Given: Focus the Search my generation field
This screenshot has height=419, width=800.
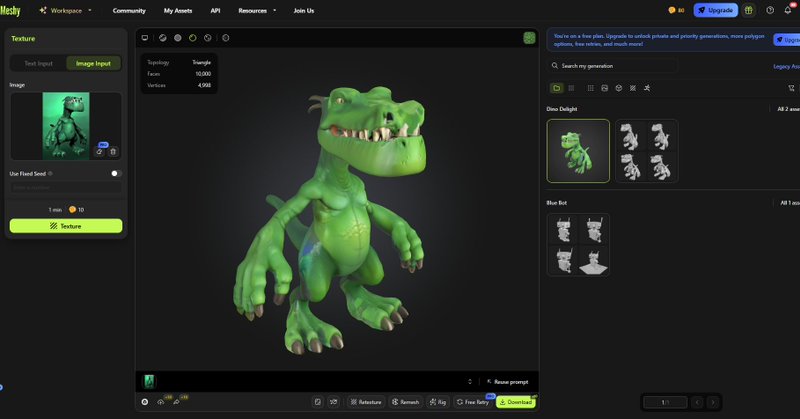Looking at the screenshot, I should 613,66.
